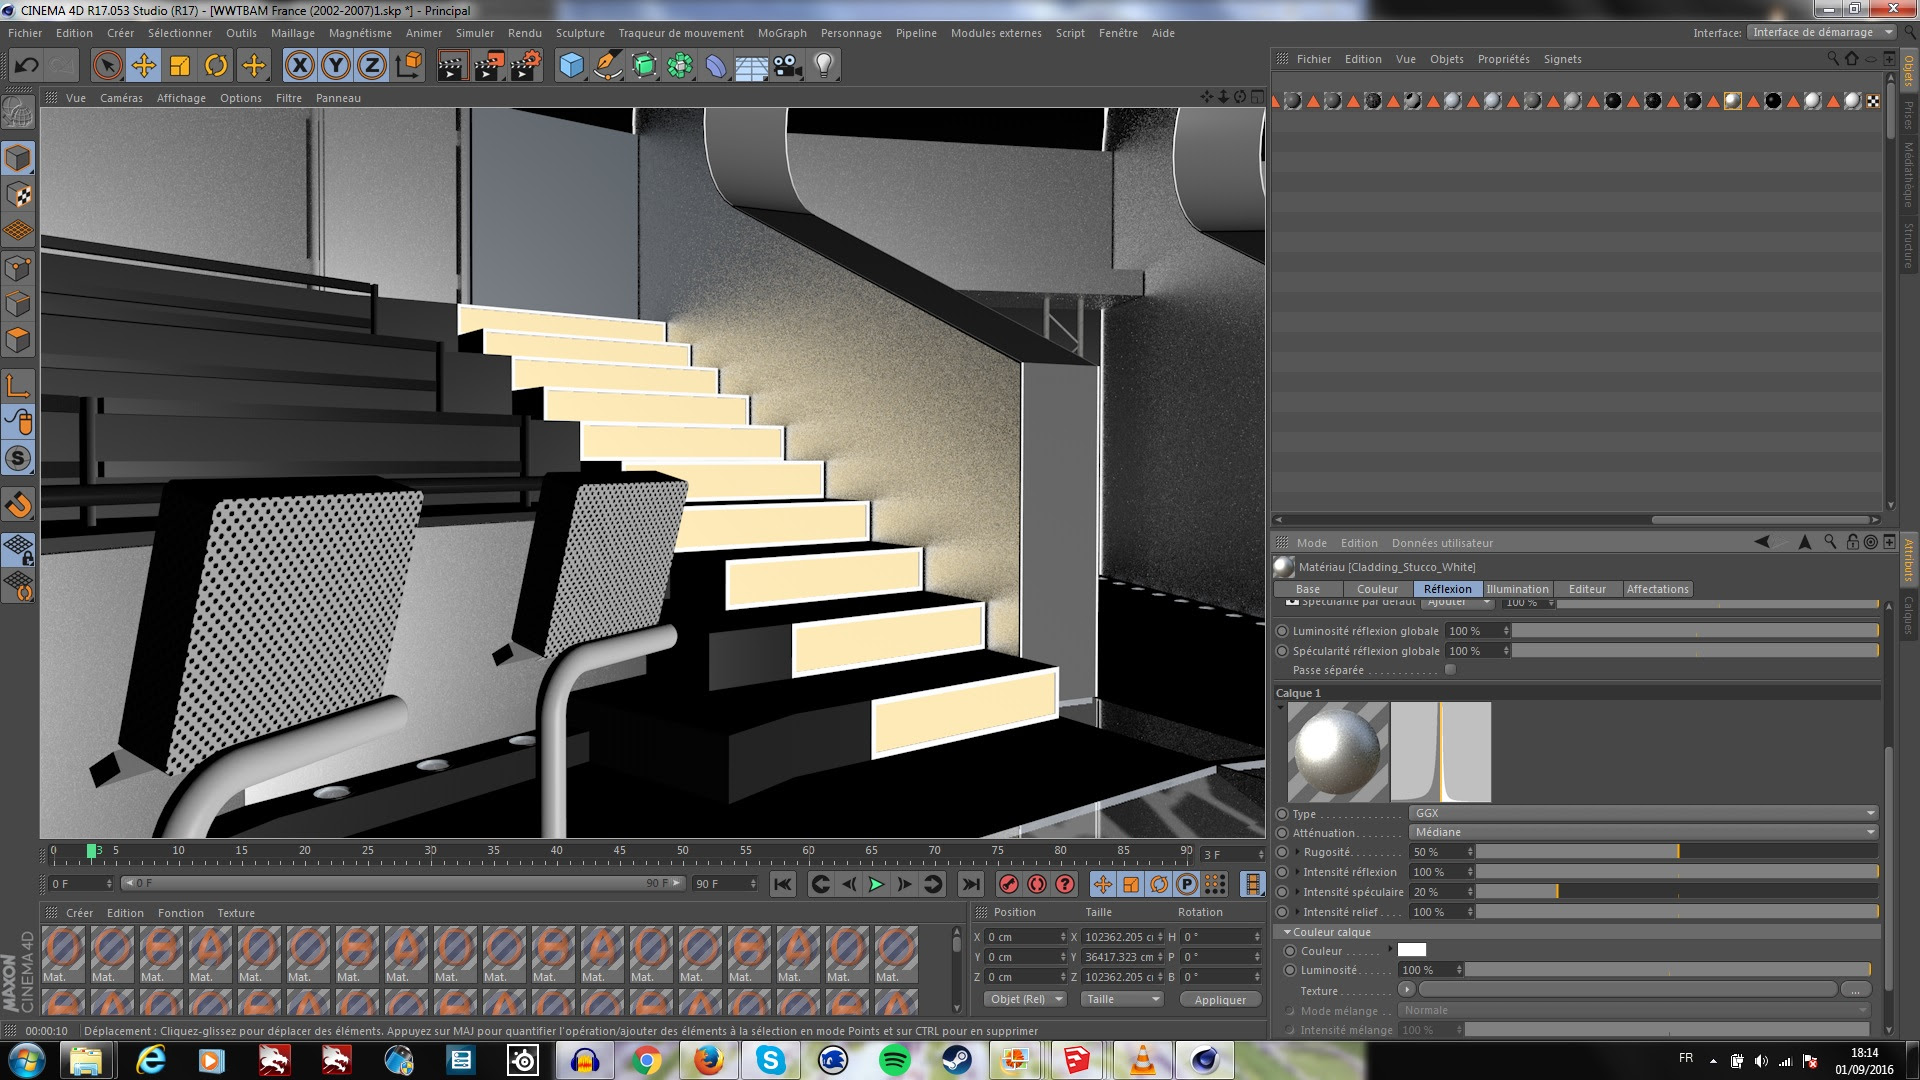Toggle the Rugosité animation radio dot

click(1283, 852)
